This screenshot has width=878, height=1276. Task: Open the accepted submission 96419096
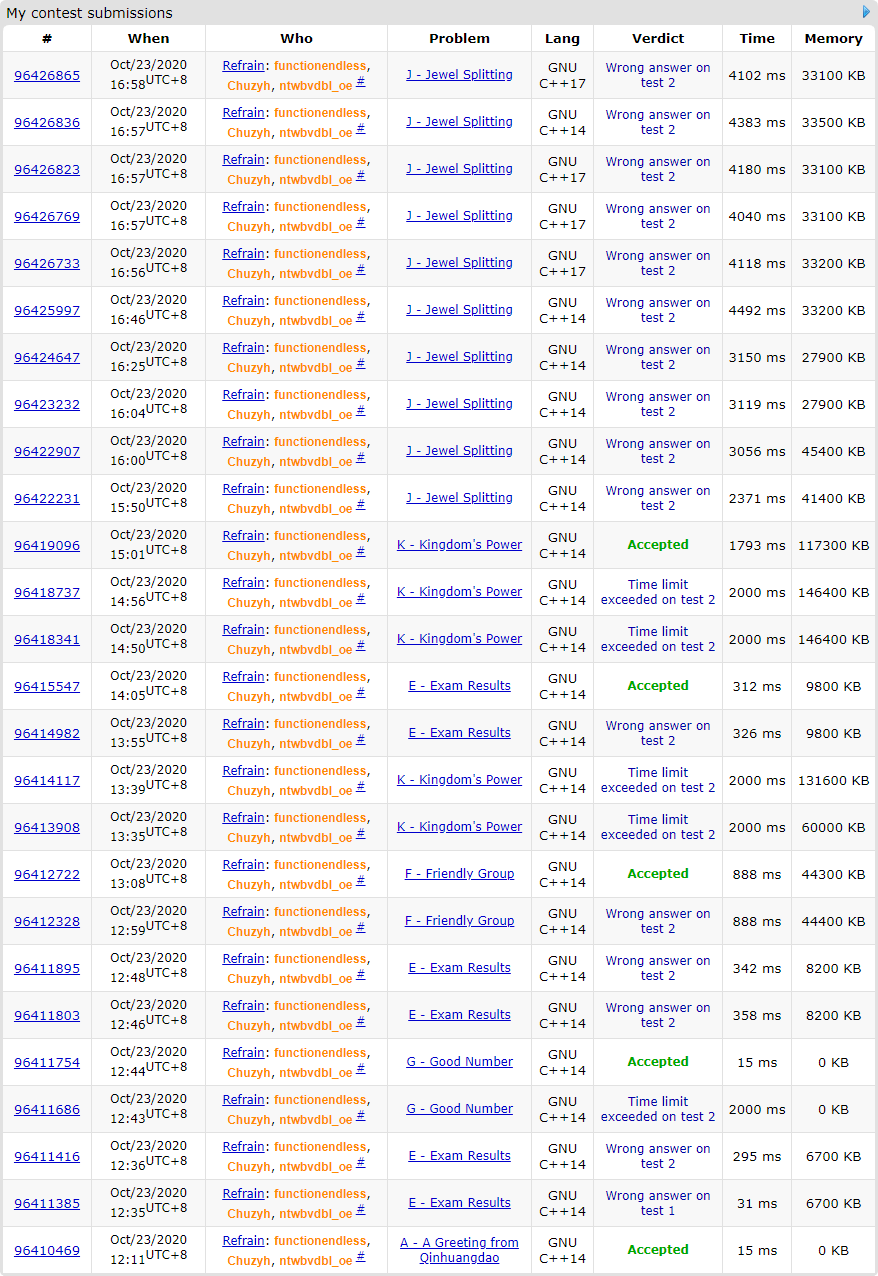click(47, 546)
